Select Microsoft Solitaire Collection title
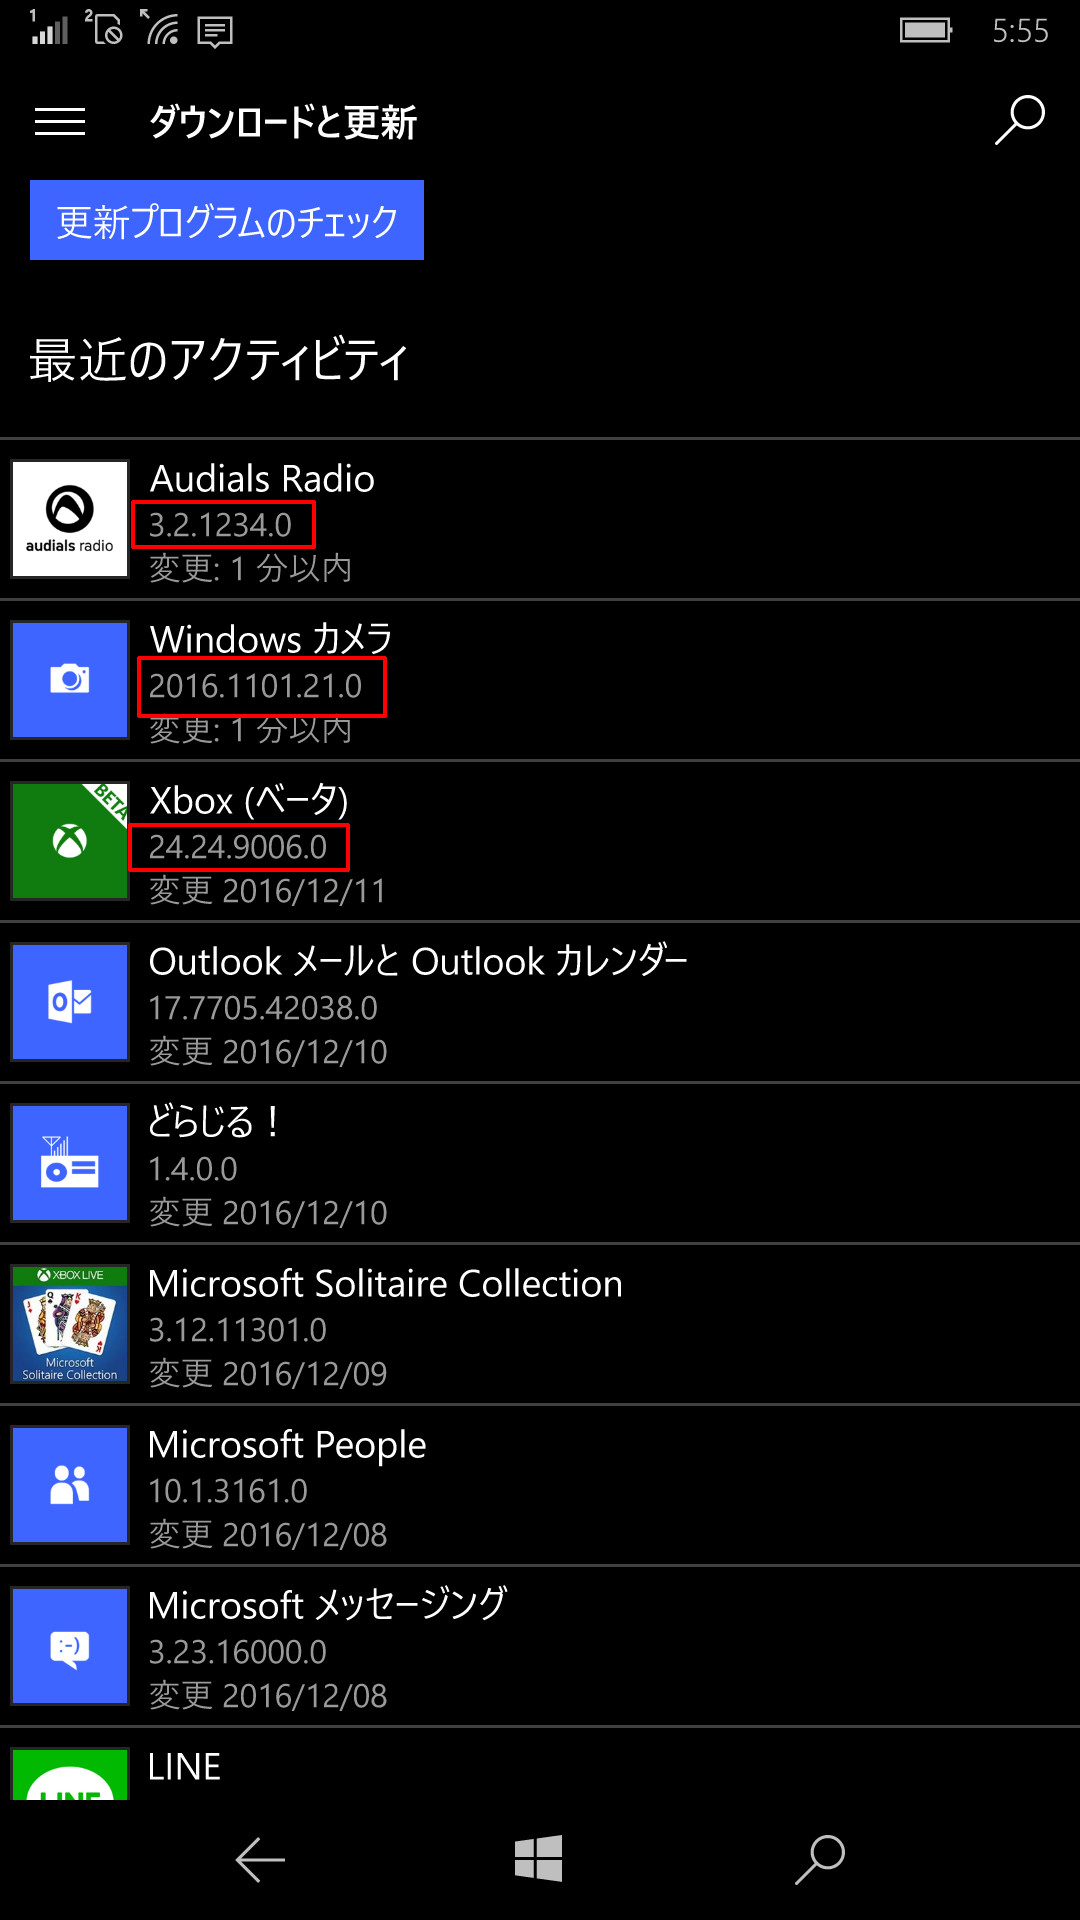1080x1920 pixels. tap(385, 1284)
